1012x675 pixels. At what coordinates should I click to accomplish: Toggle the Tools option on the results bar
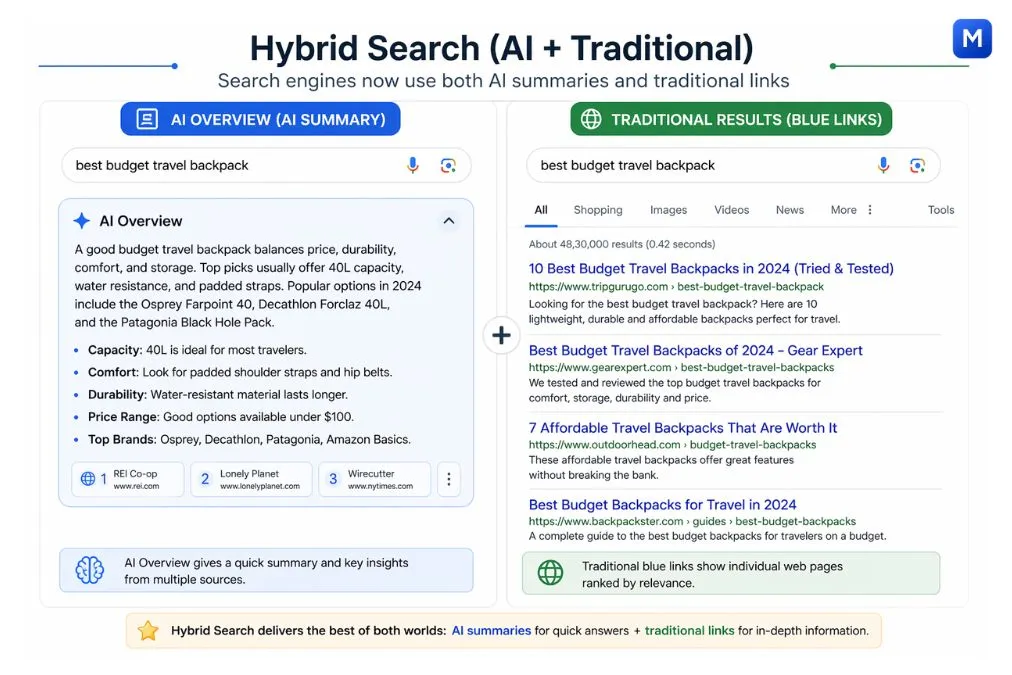click(940, 210)
